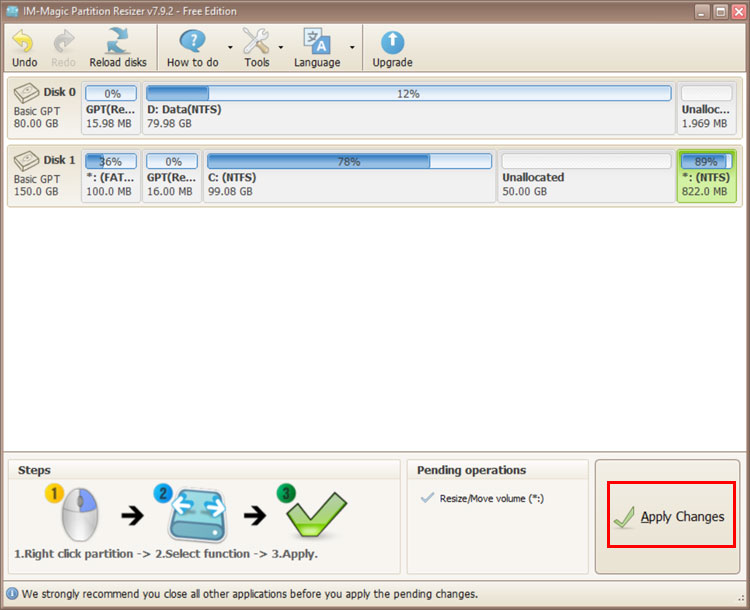The image size is (750, 610).
Task: Click the pending operation checkmark icon
Action: click(x=427, y=498)
